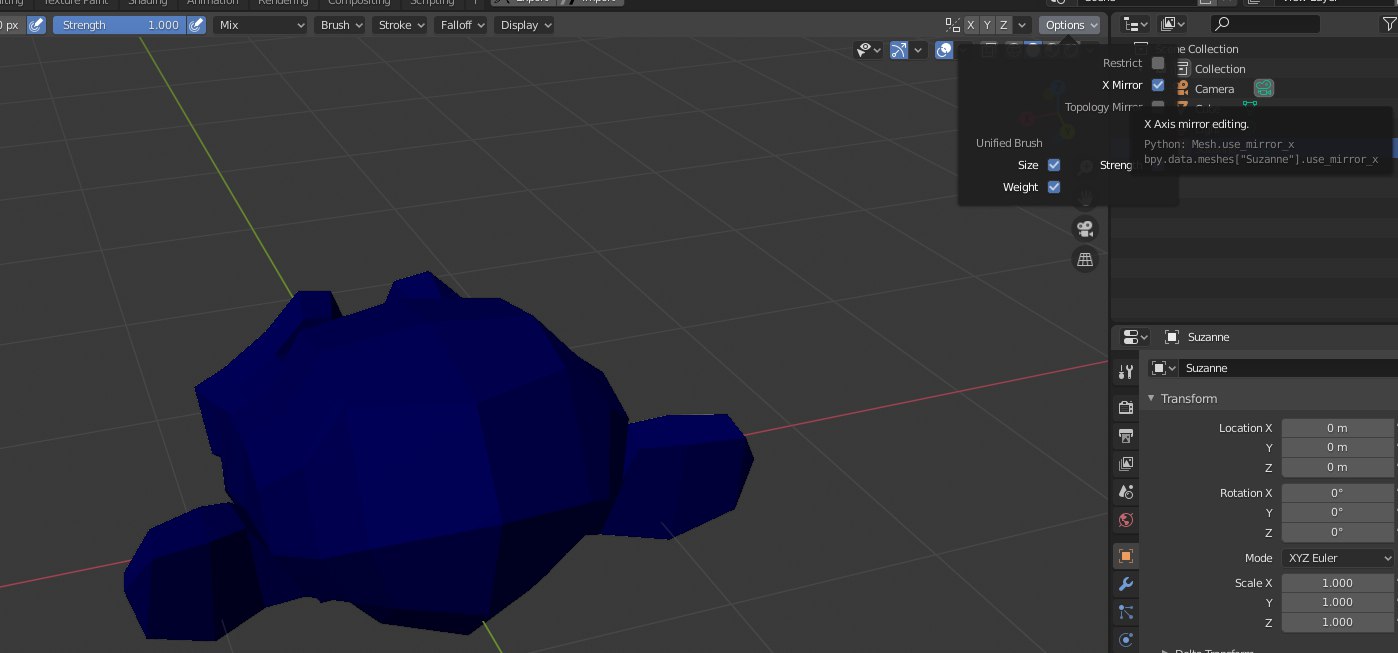Open the Object properties tab
The width and height of the screenshot is (1398, 653).
(x=1126, y=556)
